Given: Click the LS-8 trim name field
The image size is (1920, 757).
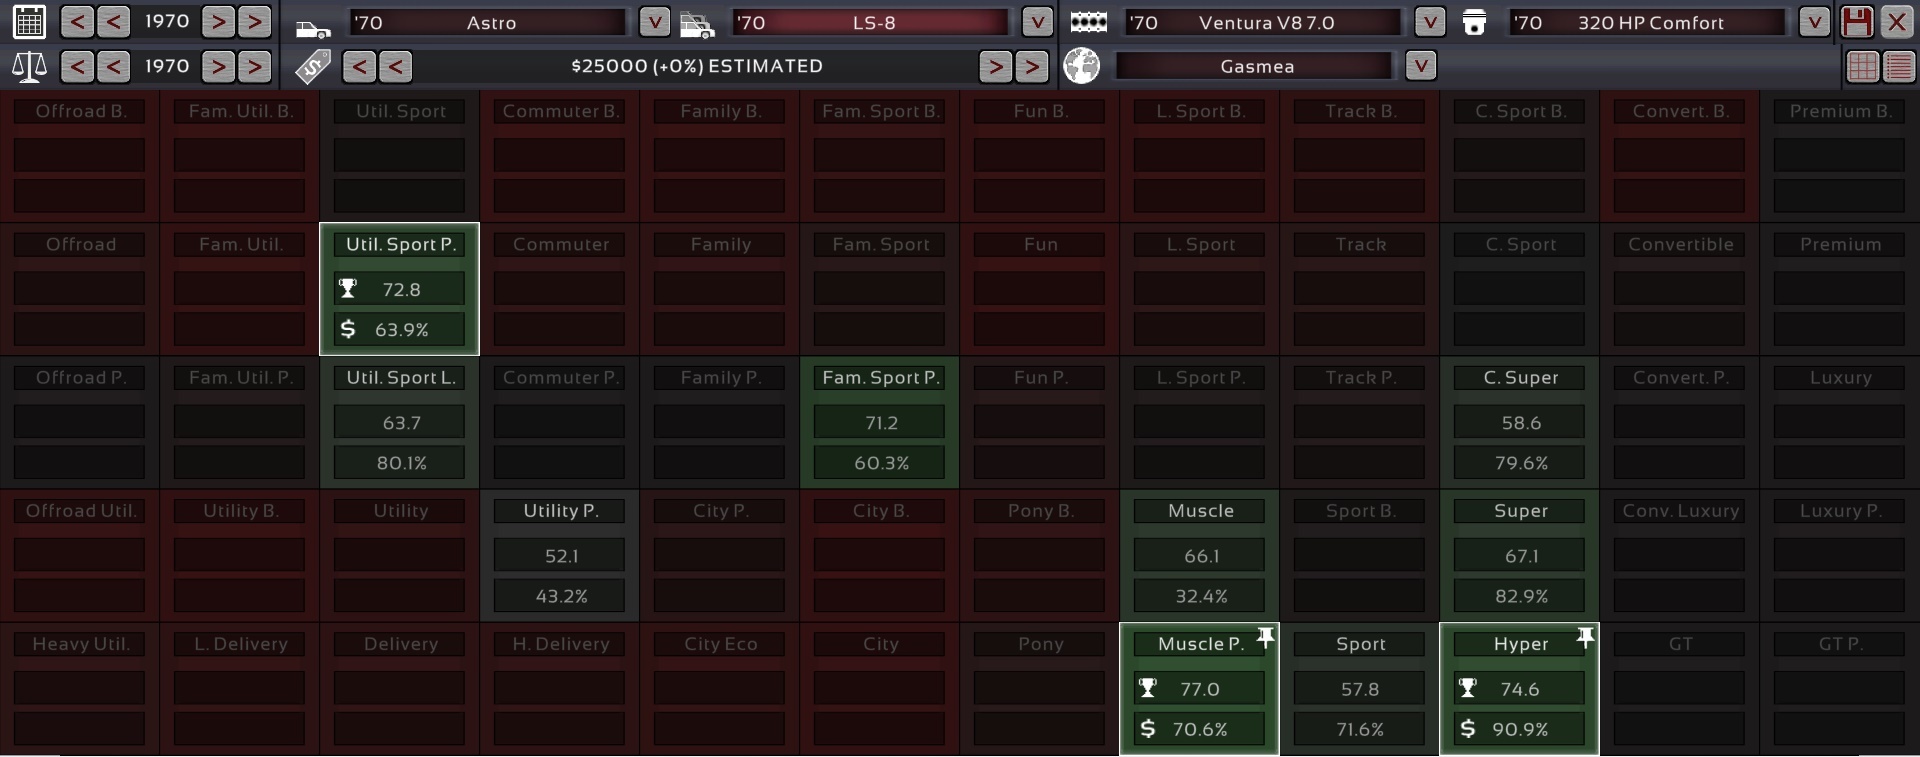Looking at the screenshot, I should coord(873,22).
